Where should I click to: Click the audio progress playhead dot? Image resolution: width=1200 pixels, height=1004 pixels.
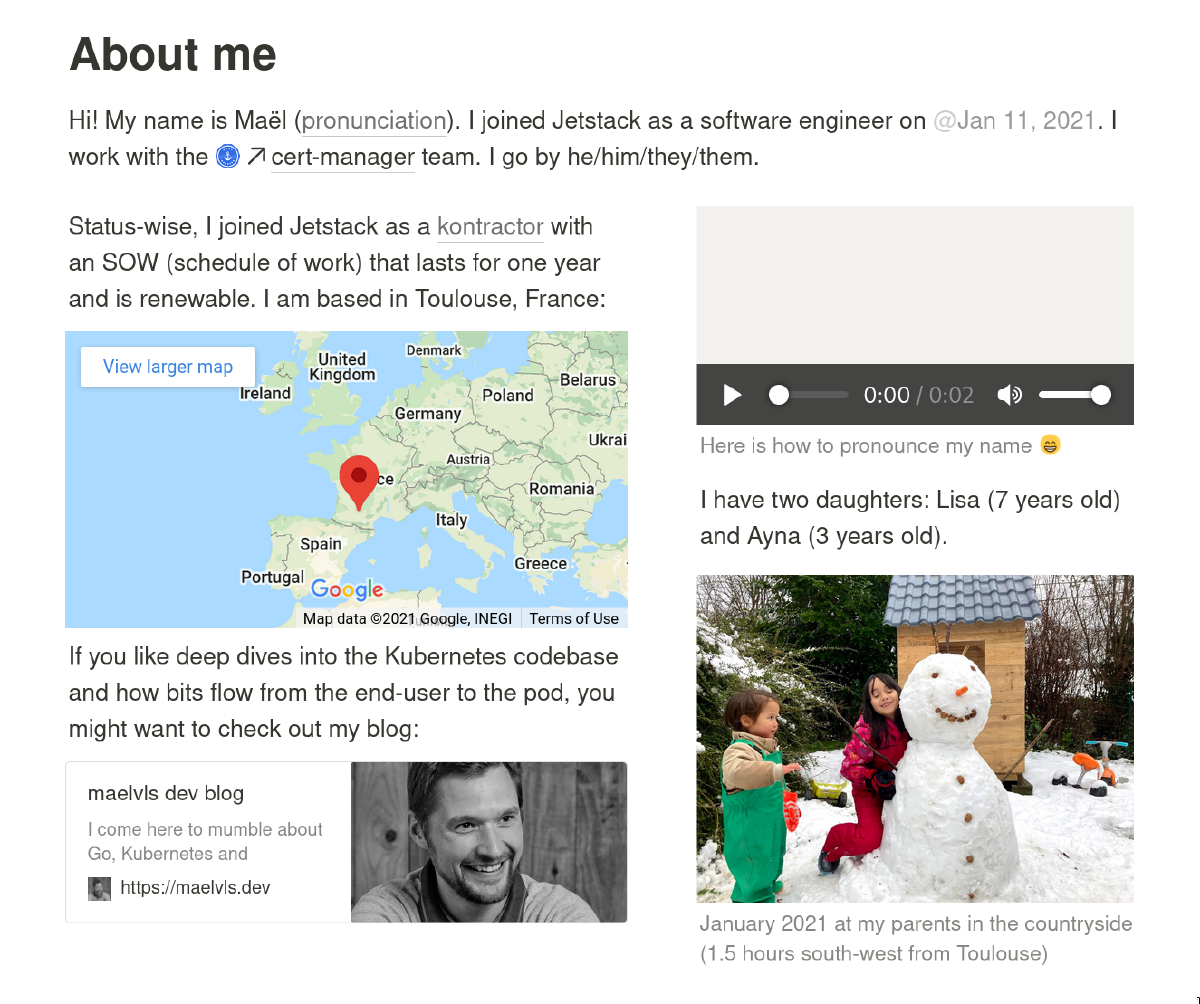click(778, 395)
